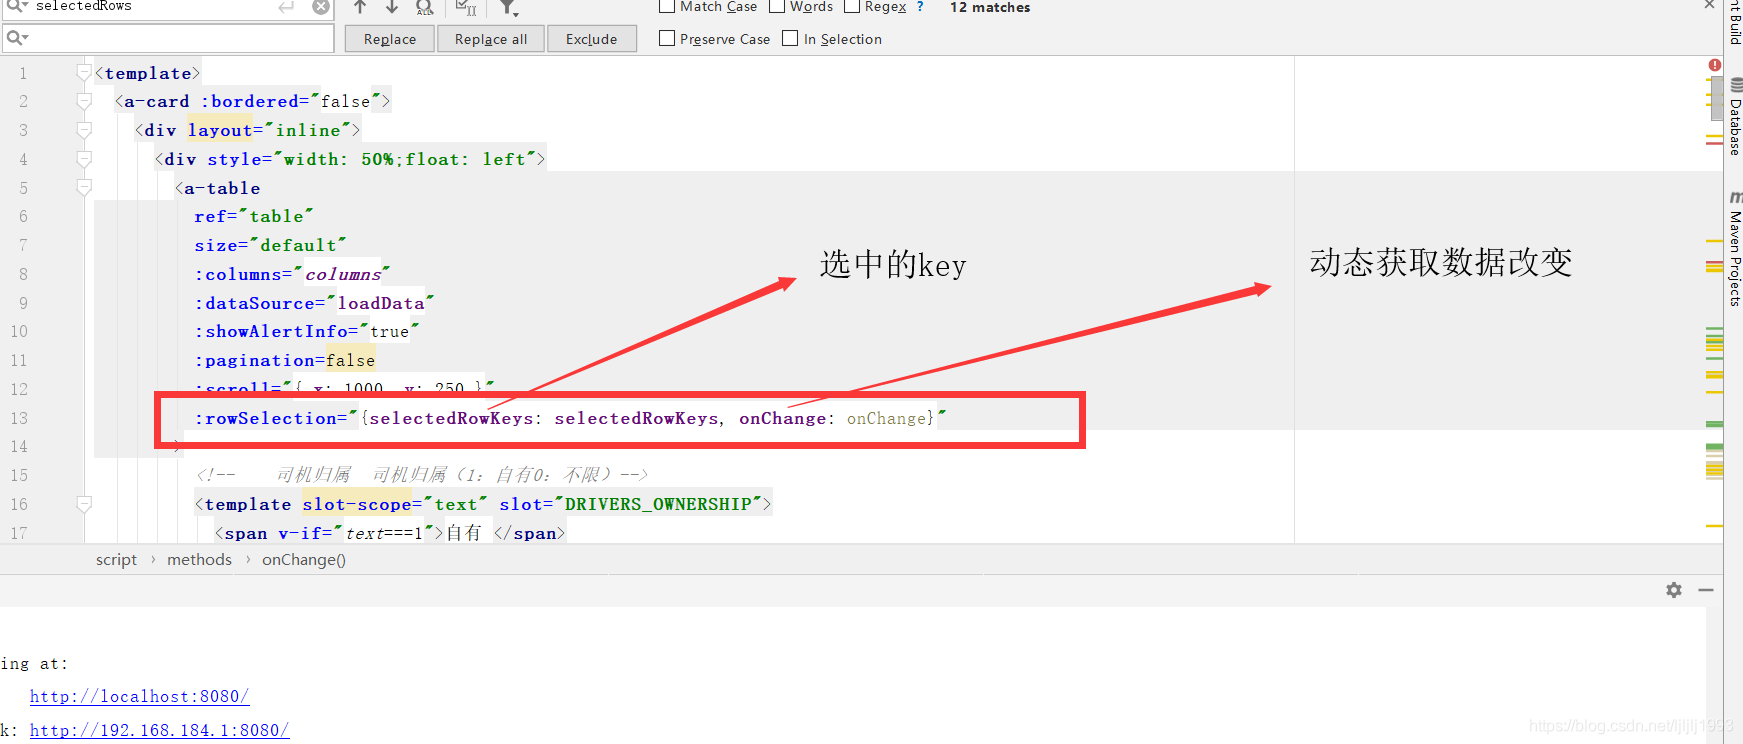
Task: Collapse the div style block on line 4
Action: point(84,159)
